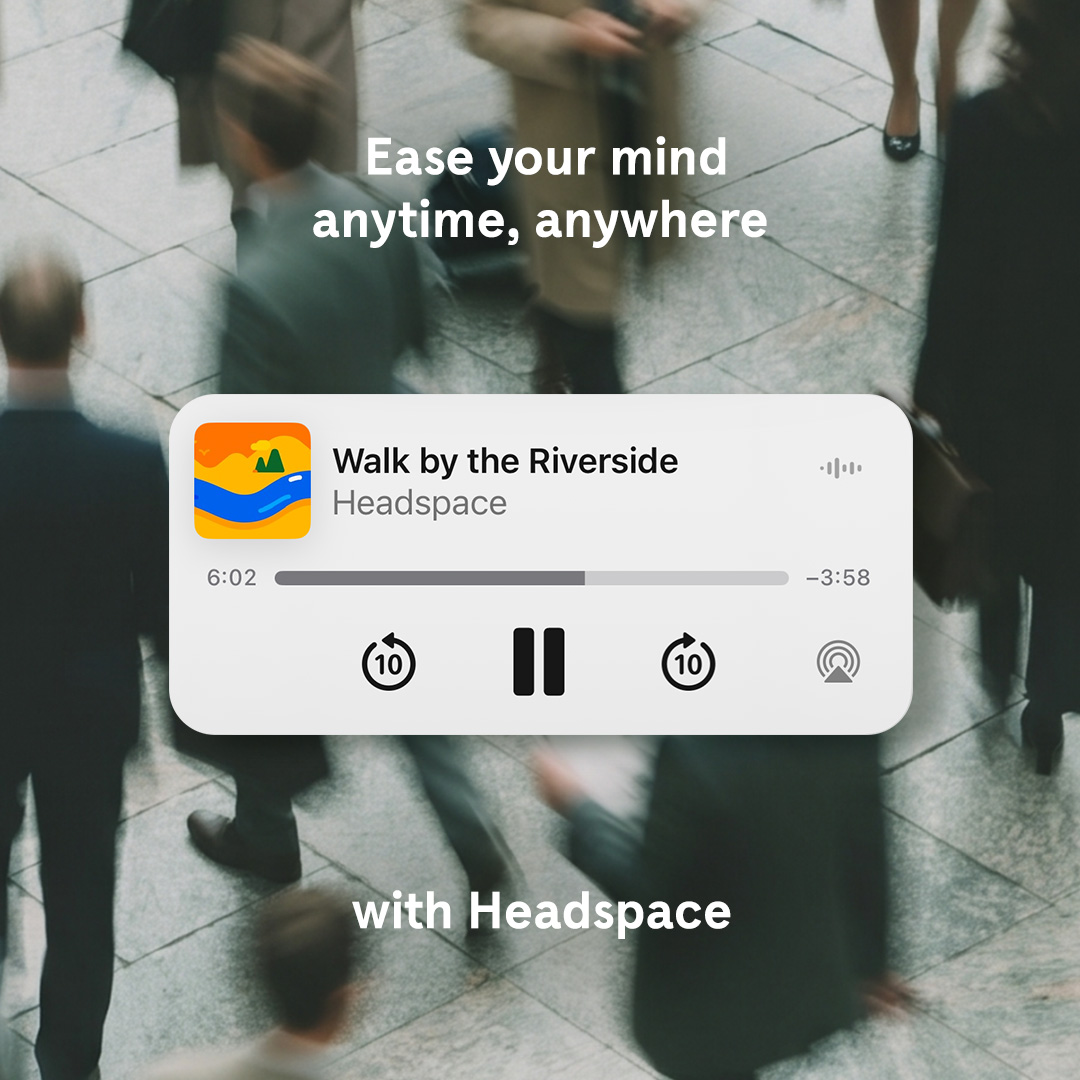Pause the playing meditation

tap(539, 661)
